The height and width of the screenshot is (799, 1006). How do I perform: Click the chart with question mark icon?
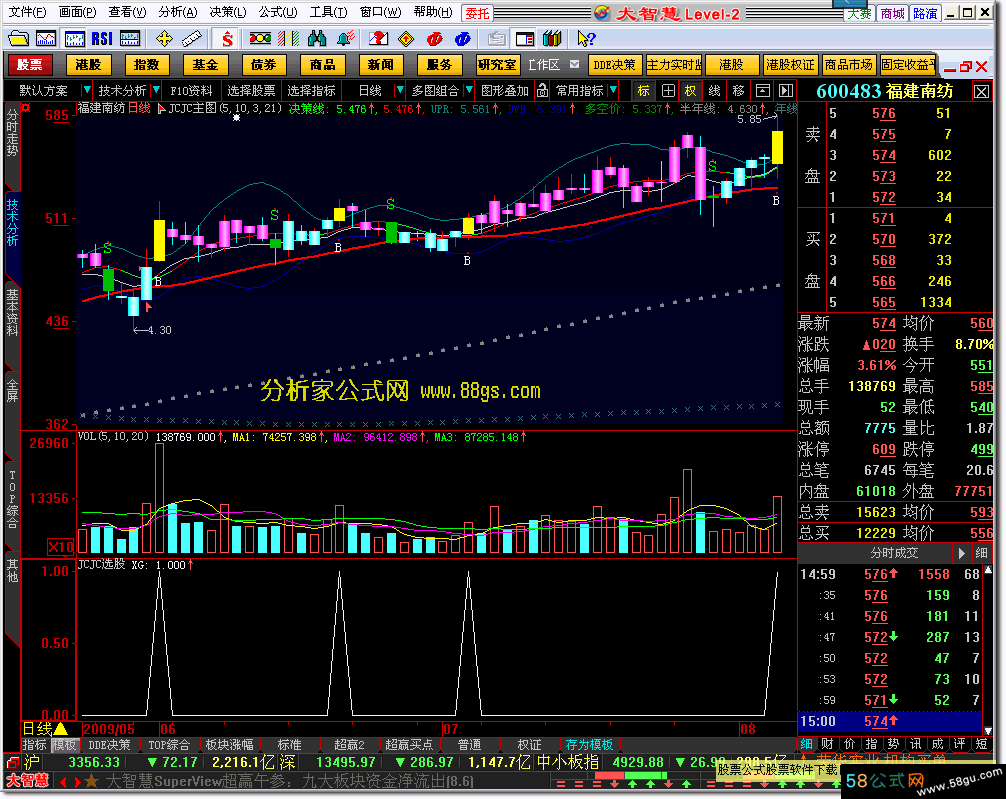(x=378, y=39)
